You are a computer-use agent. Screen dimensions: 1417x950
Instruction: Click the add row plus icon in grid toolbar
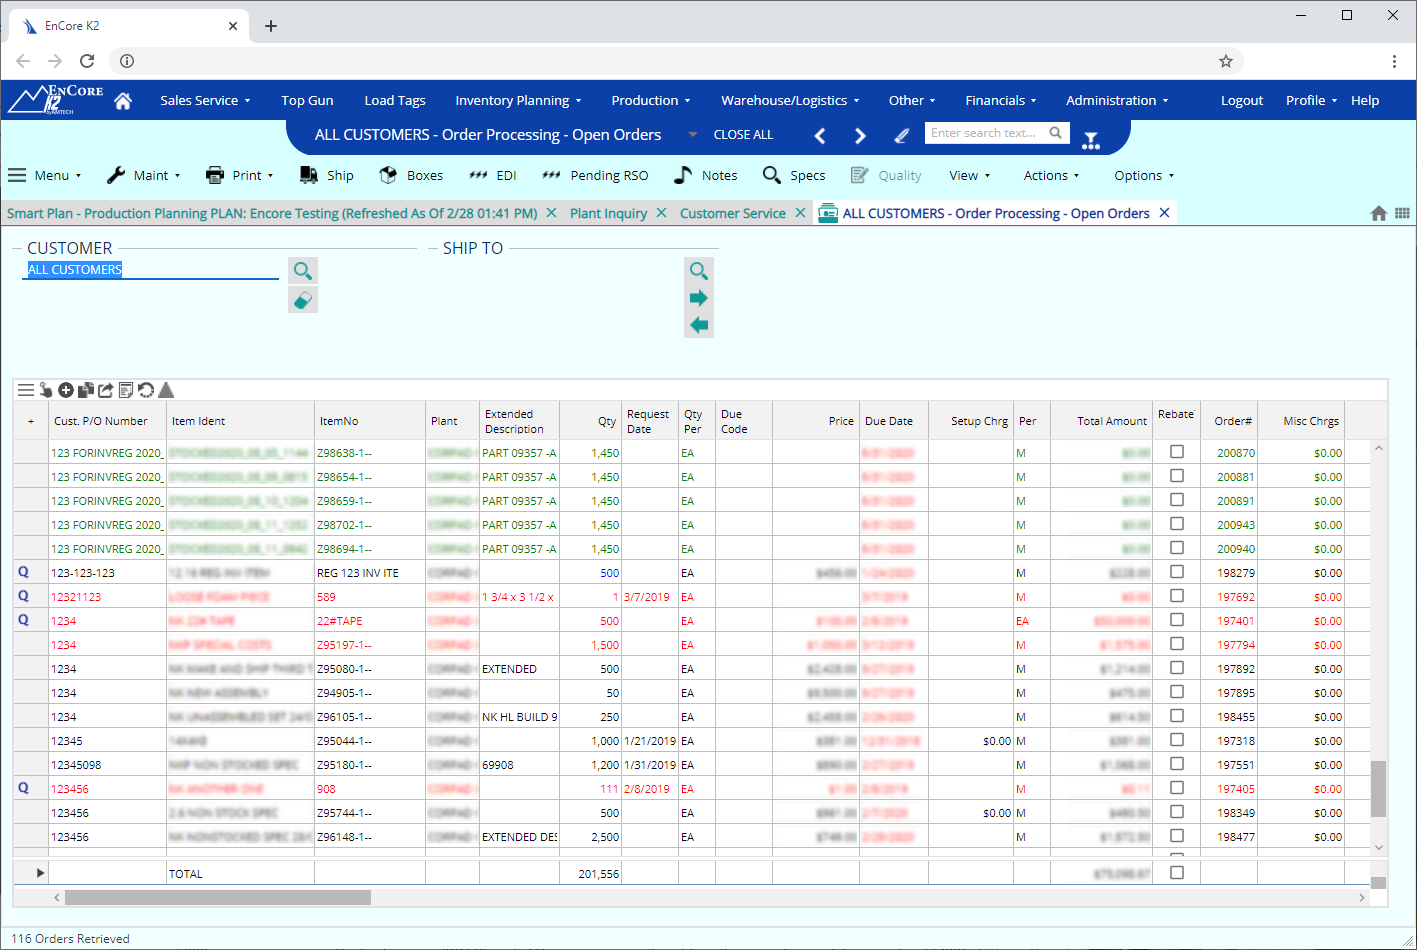tap(66, 390)
